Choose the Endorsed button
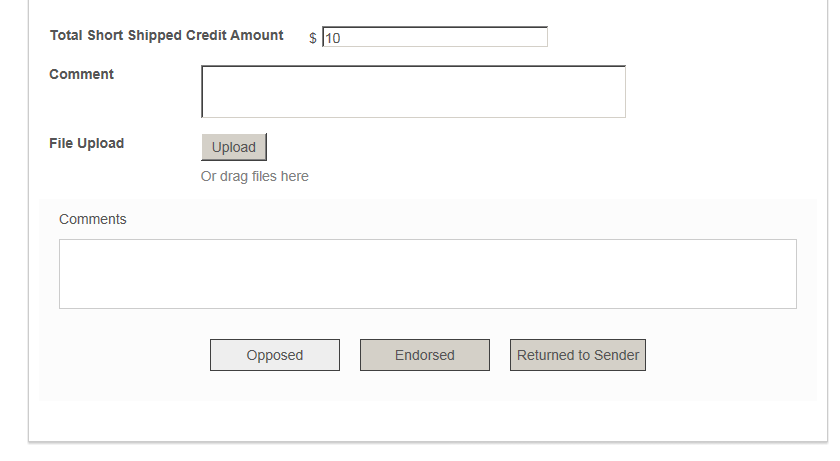This screenshot has width=840, height=461. [x=425, y=355]
